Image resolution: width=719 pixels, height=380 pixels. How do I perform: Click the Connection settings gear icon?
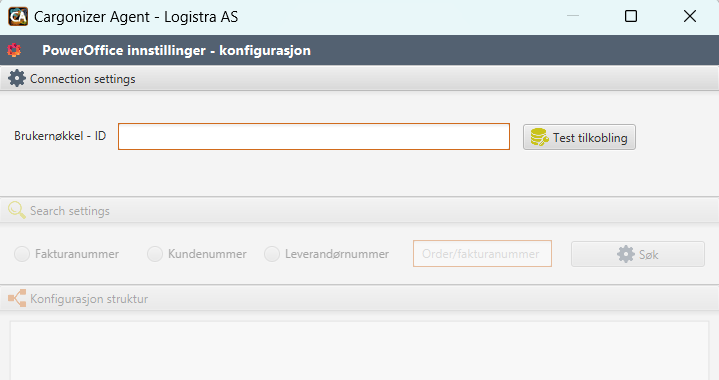coord(17,78)
